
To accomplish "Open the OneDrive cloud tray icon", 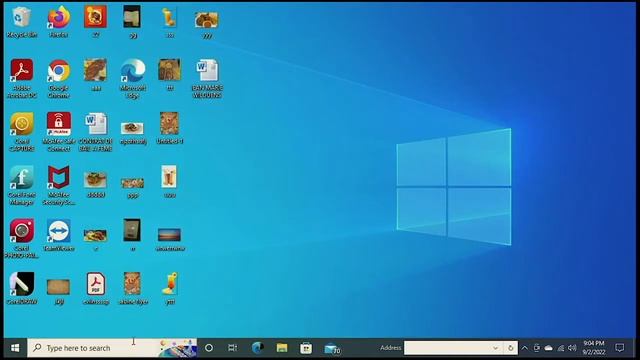I will click(549, 348).
